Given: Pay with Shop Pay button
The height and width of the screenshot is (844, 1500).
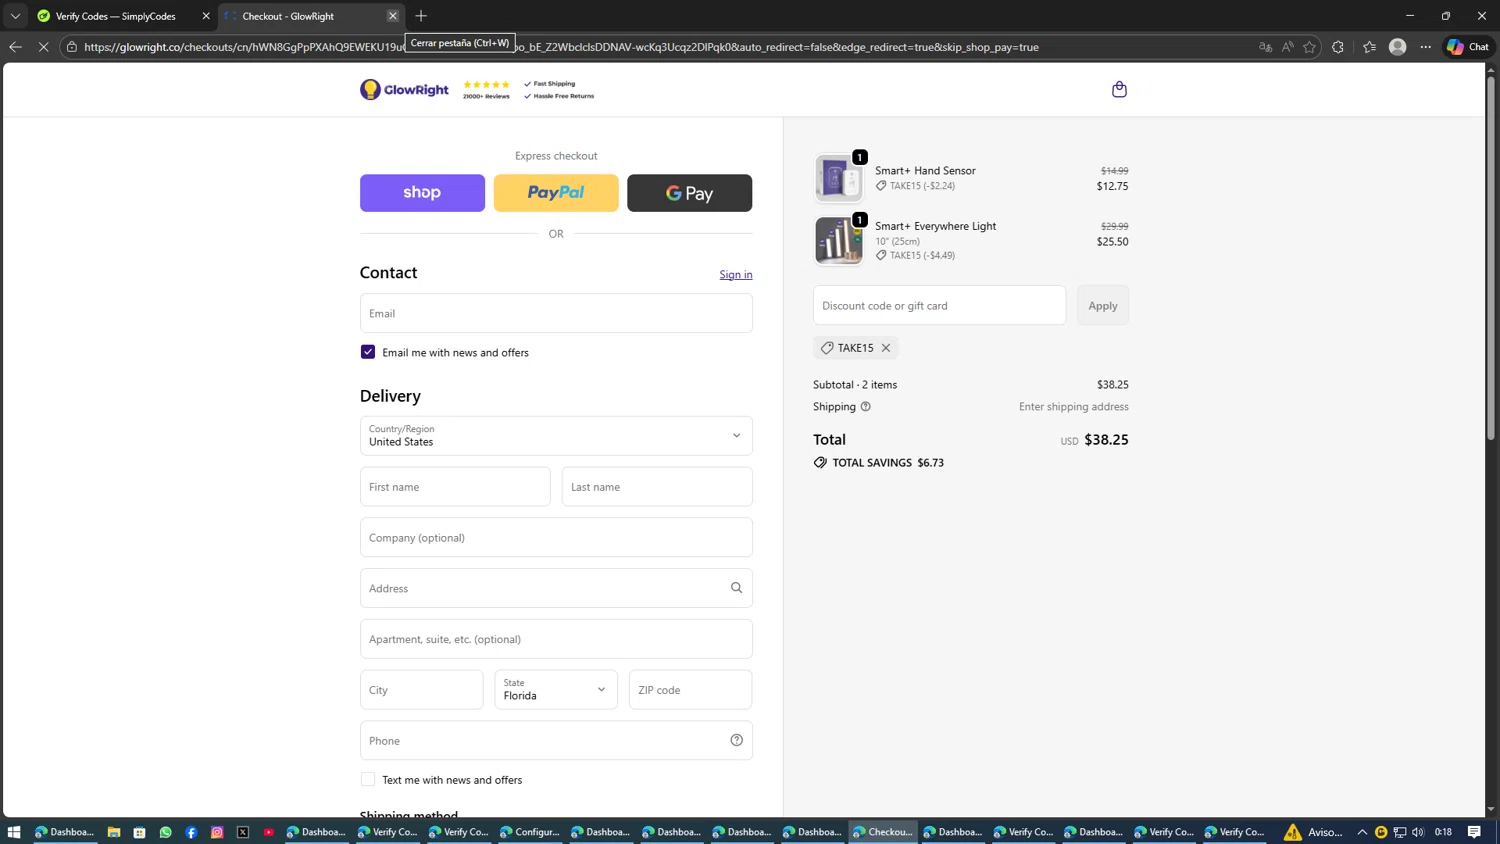Looking at the screenshot, I should 422,193.
